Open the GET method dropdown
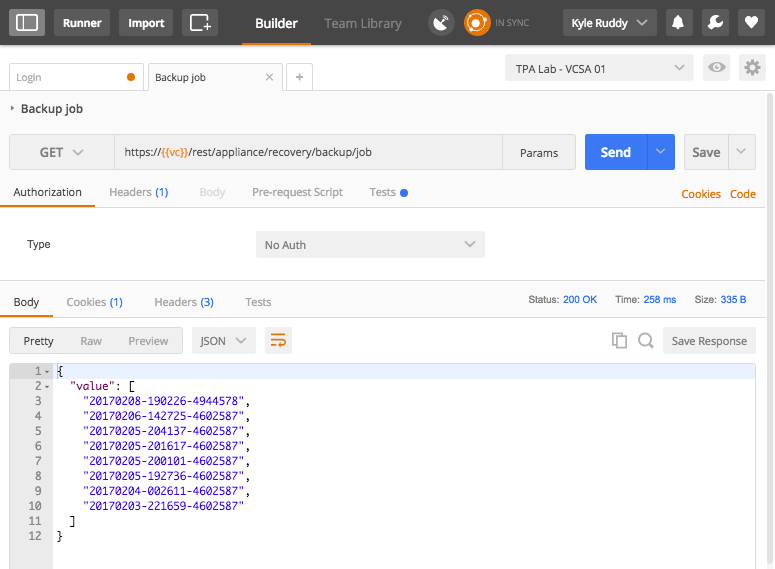This screenshot has width=775, height=569. click(x=62, y=153)
